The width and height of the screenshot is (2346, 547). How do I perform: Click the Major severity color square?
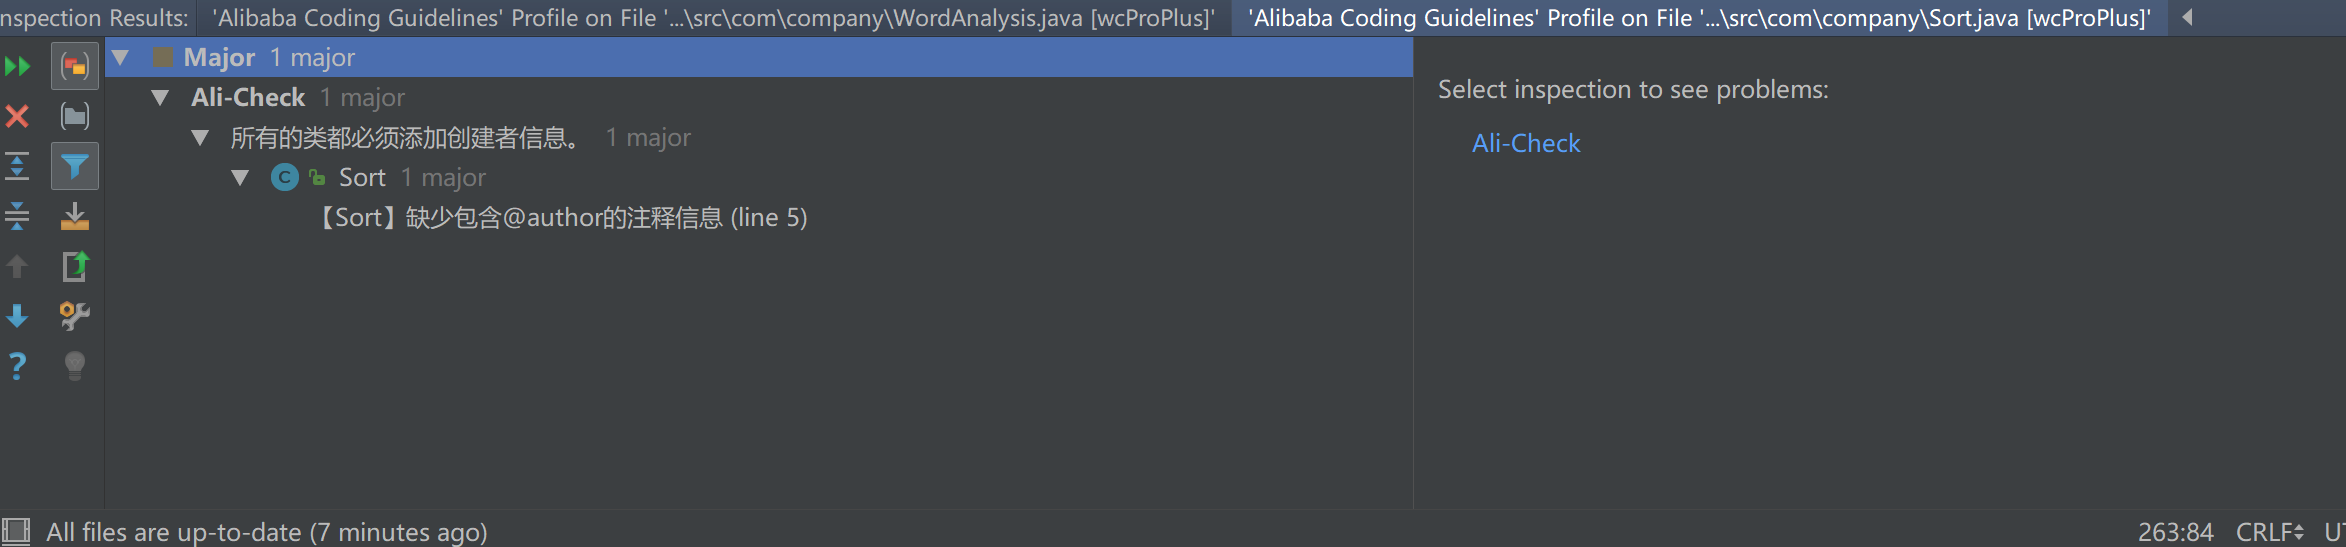(x=164, y=58)
